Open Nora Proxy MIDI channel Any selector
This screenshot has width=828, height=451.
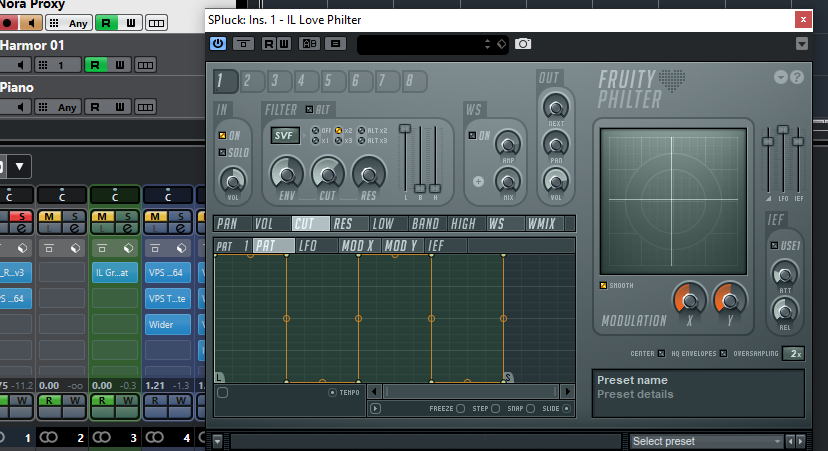click(x=69, y=23)
